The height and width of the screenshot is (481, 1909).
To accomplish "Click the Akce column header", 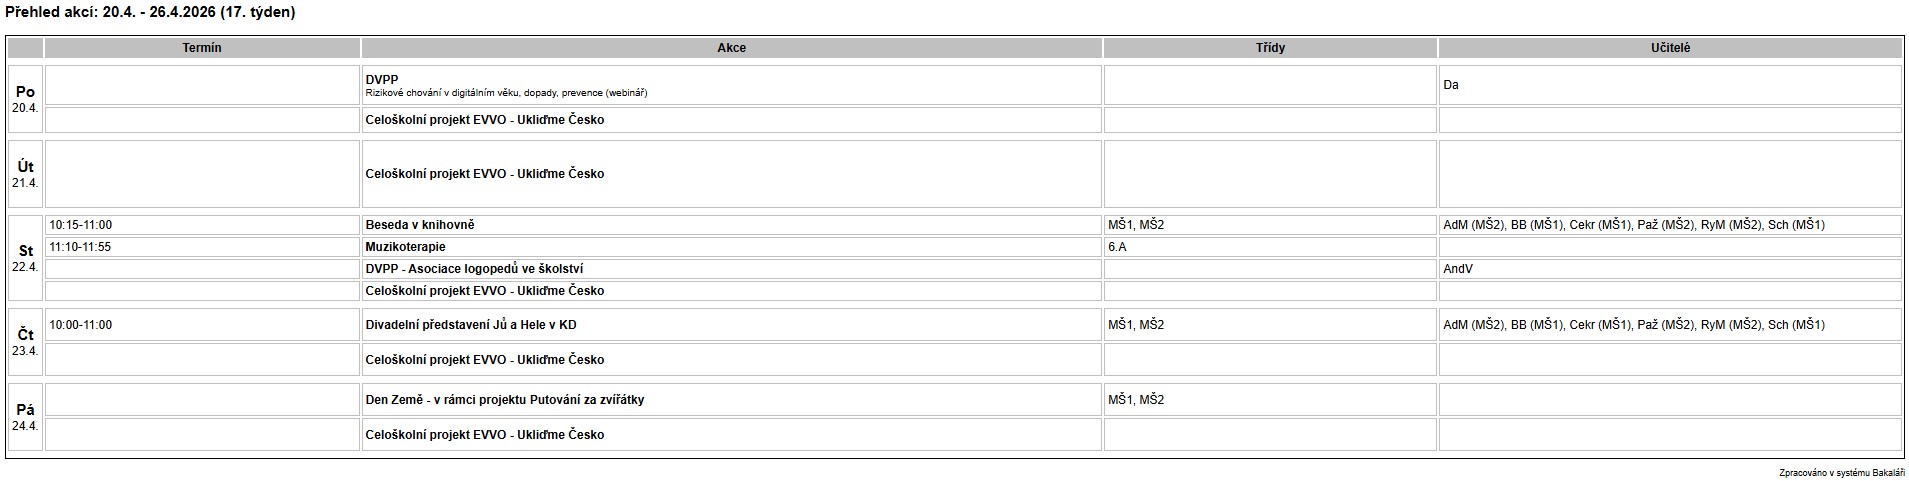I will pyautogui.click(x=731, y=48).
